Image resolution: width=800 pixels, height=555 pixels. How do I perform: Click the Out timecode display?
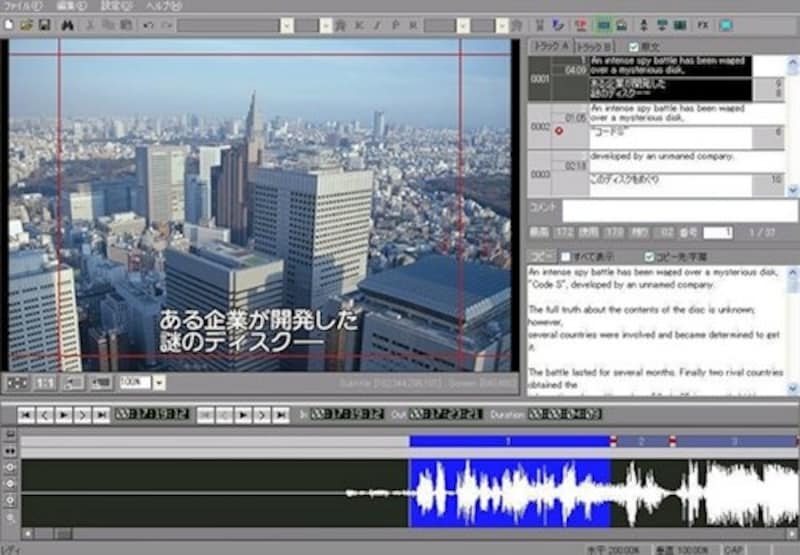click(445, 414)
